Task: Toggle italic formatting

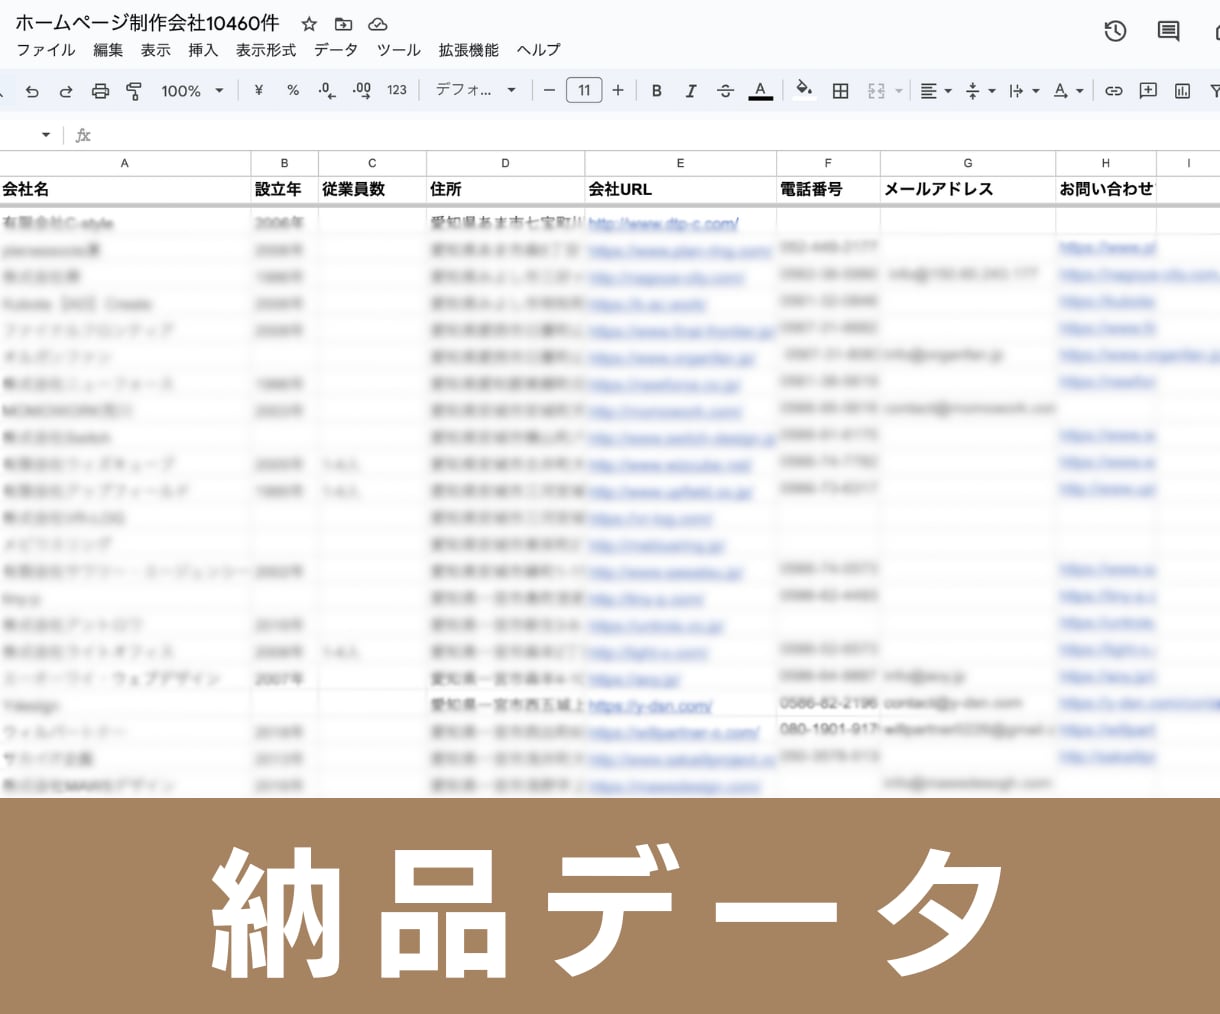Action: tap(691, 91)
